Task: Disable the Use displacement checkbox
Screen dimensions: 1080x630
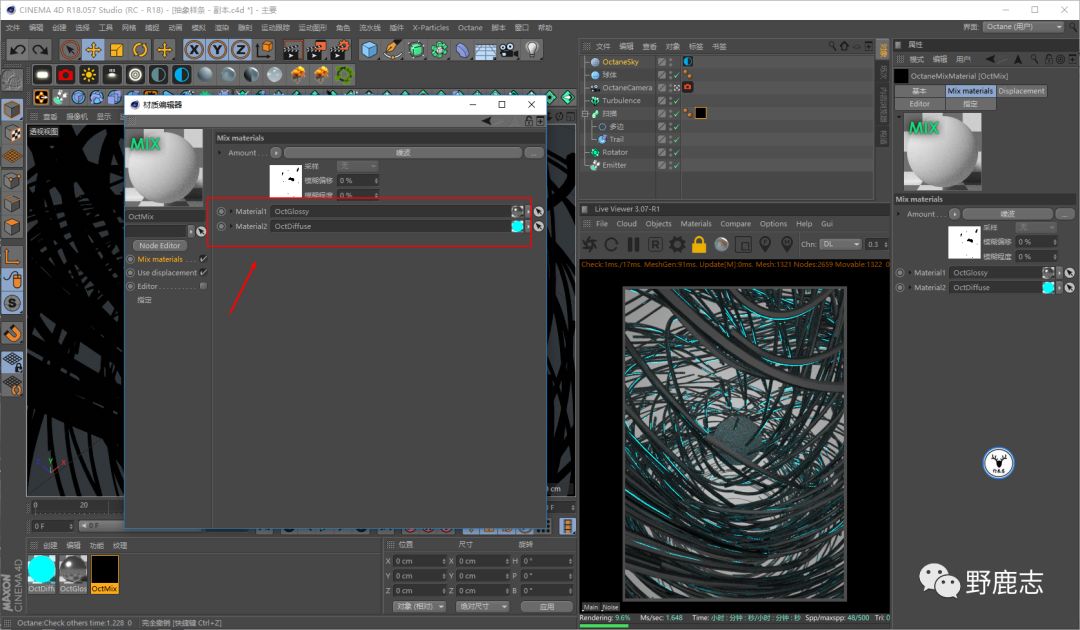Action: coord(203,272)
